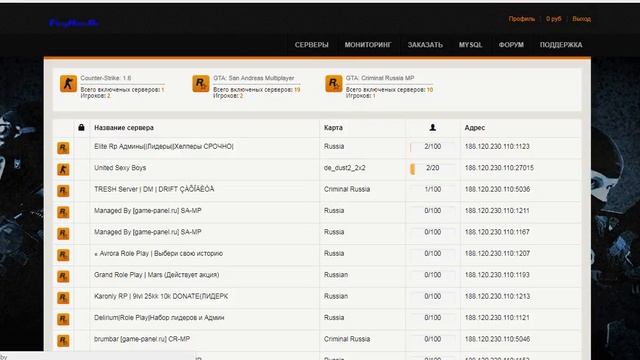Open the СЕРВЕРЫ menu item

(x=311, y=45)
